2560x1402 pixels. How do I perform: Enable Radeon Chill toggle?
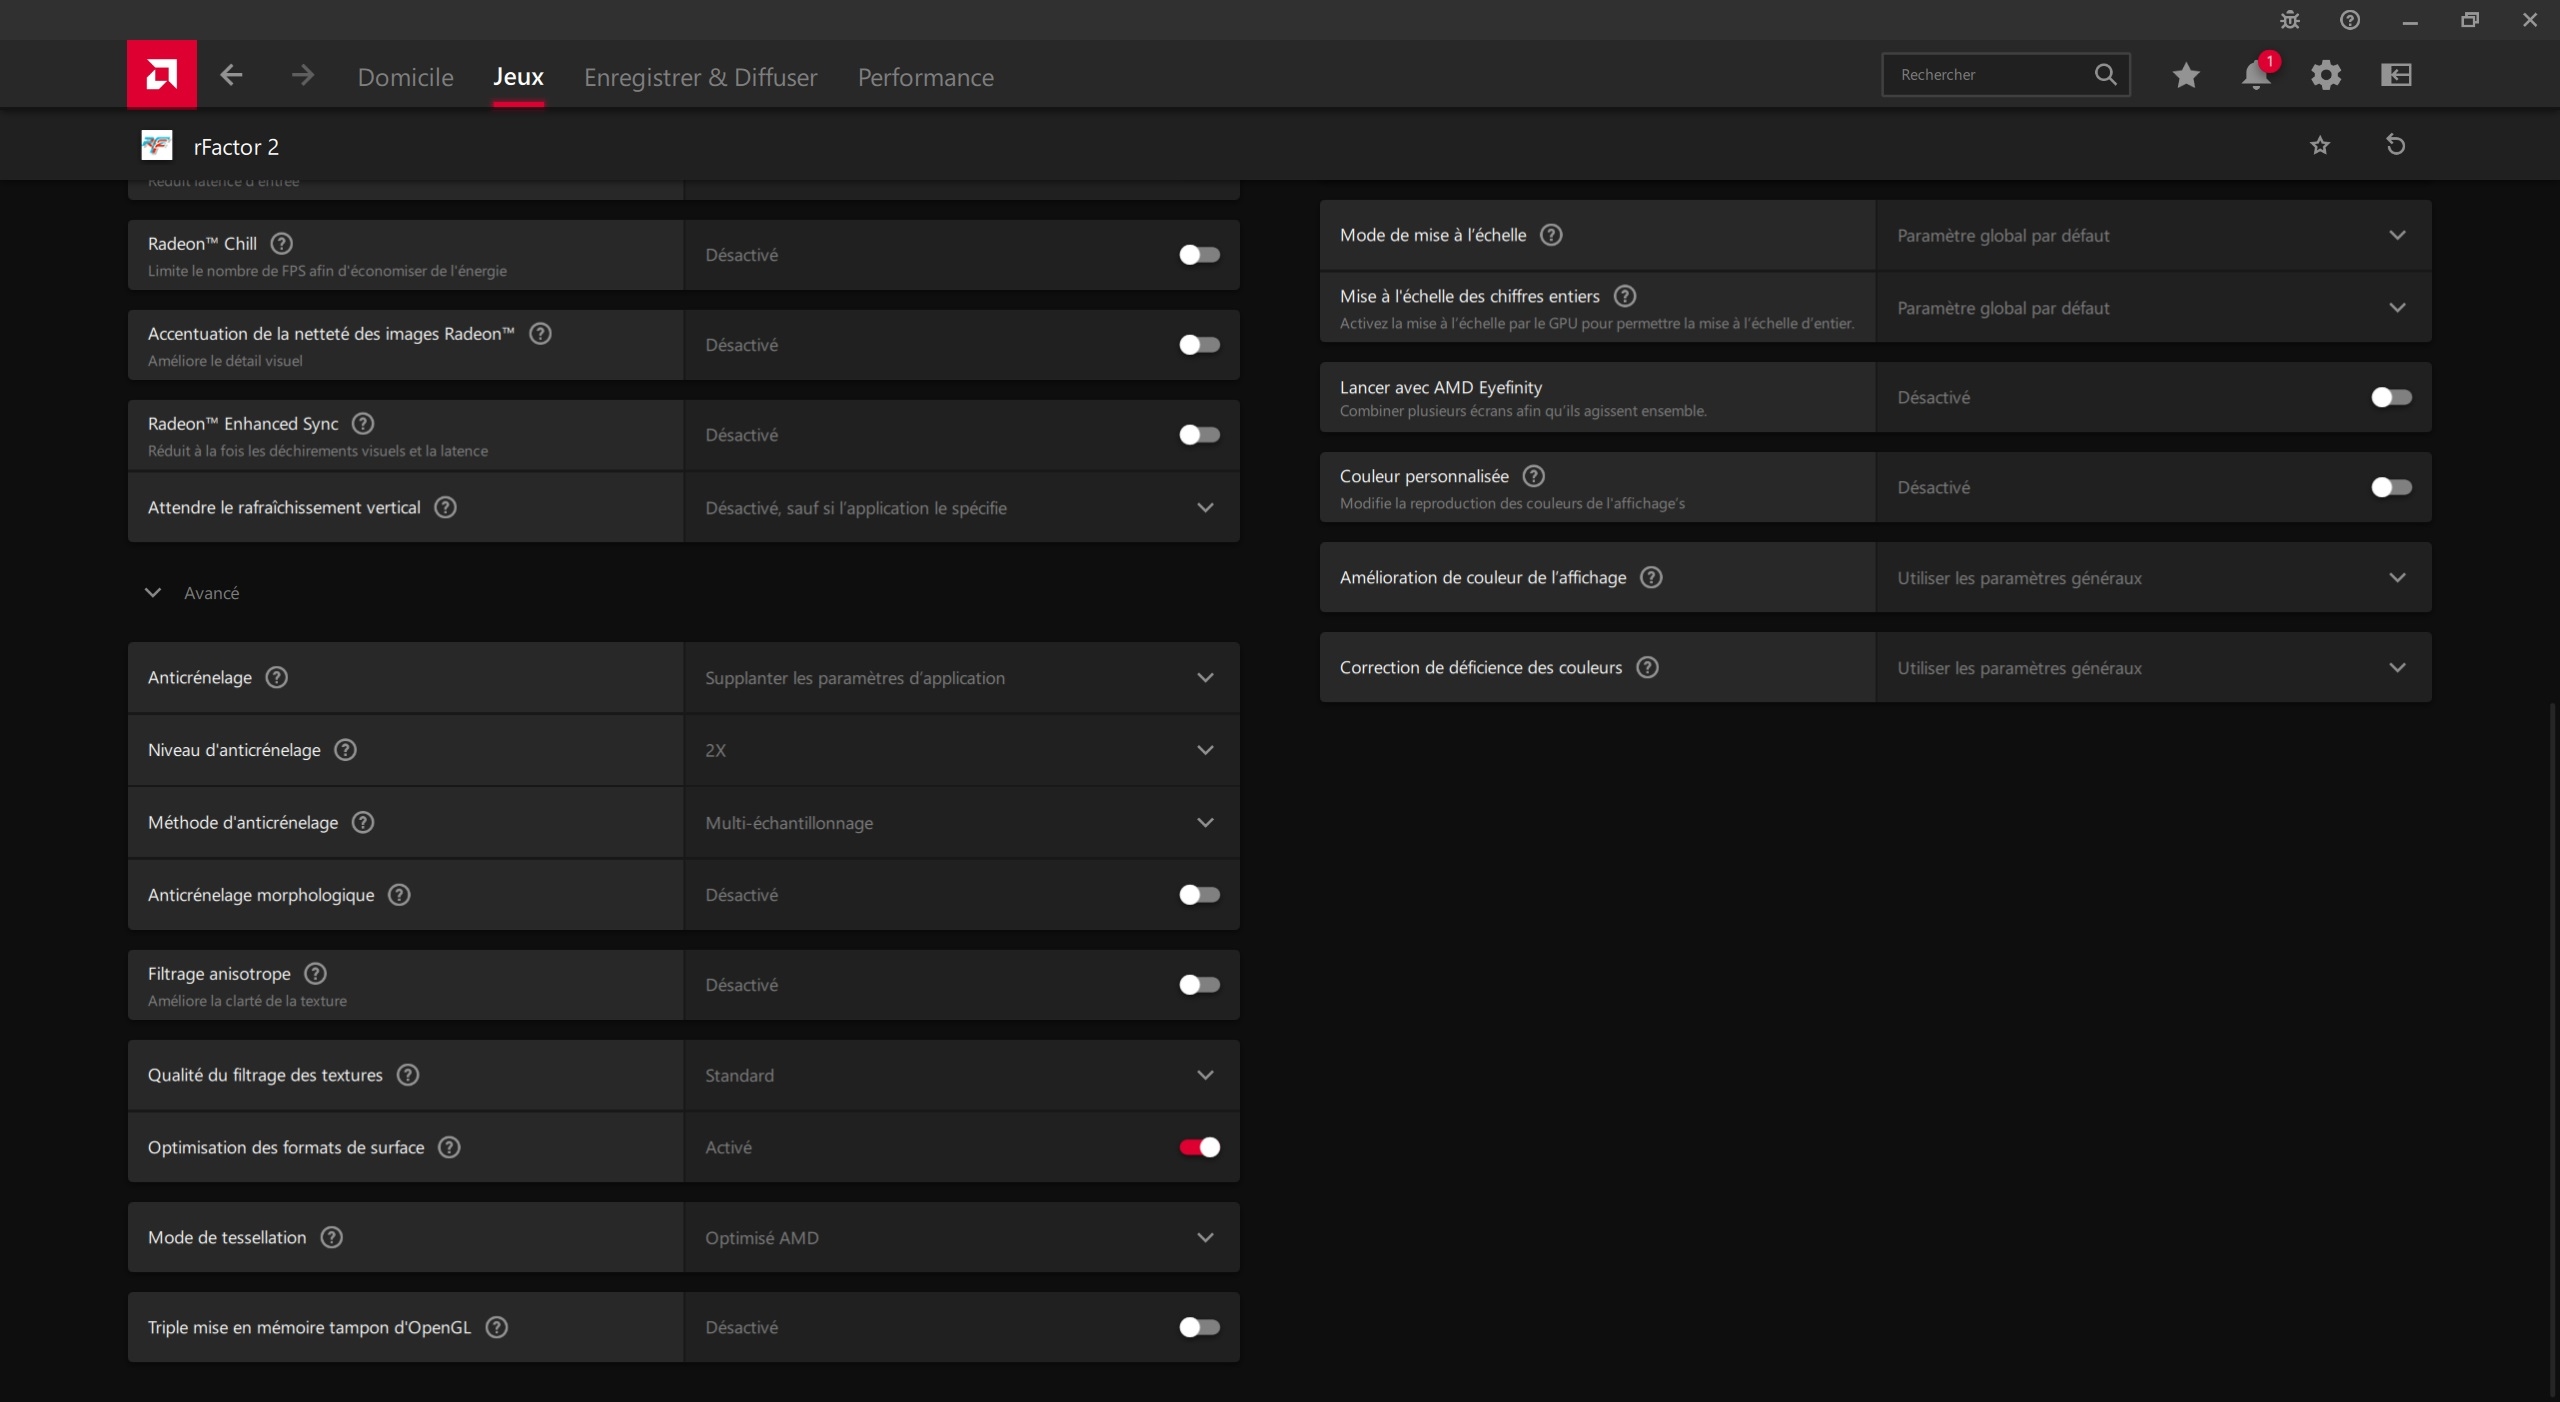tap(1198, 255)
